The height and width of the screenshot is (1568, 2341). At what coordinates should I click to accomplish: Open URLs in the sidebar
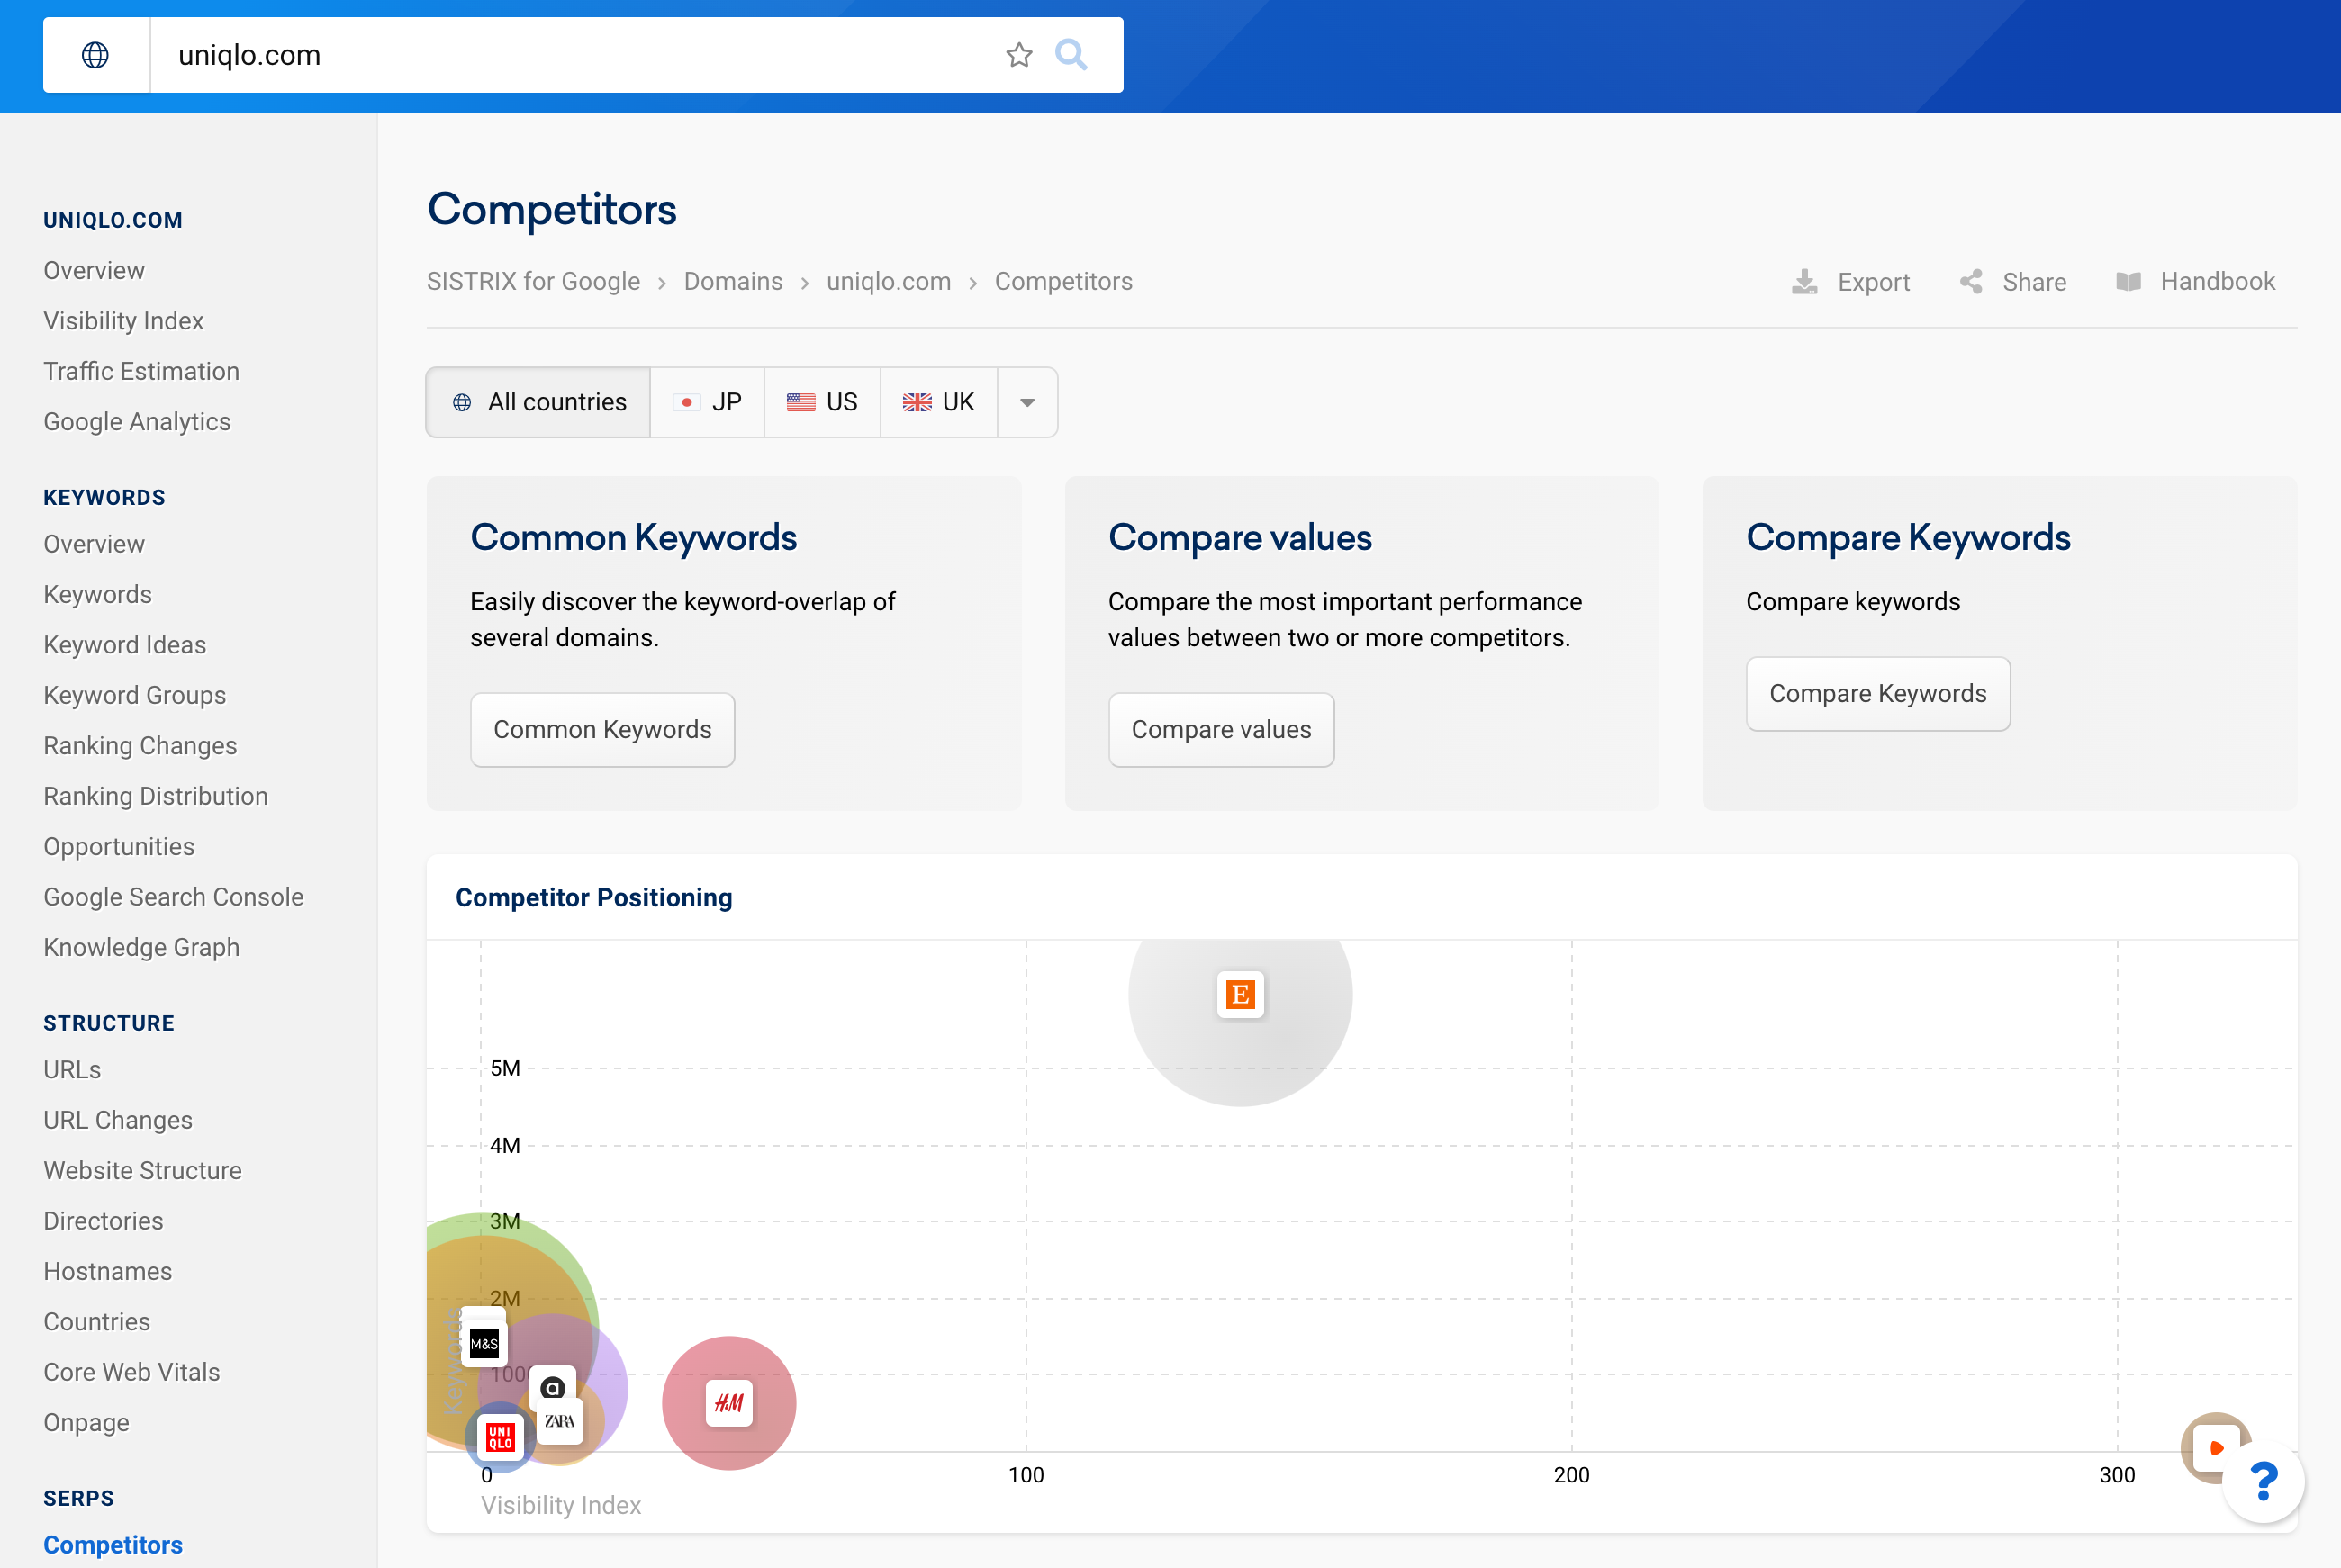tap(72, 1070)
